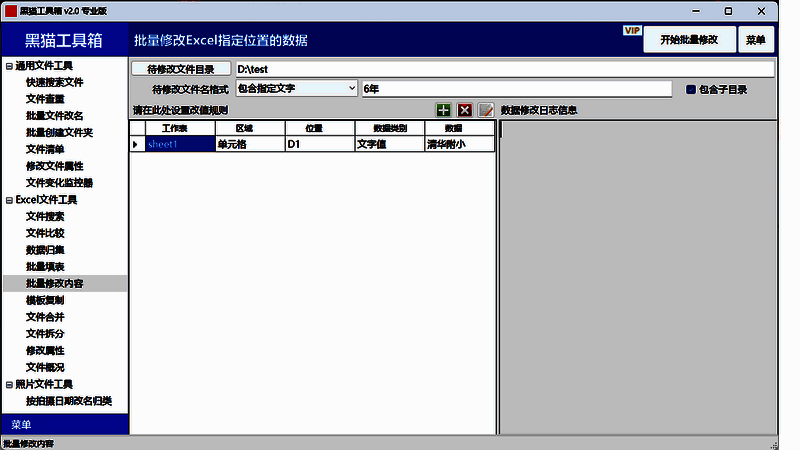Select the sheet1 cell
The height and width of the screenshot is (450, 800).
coord(180,144)
